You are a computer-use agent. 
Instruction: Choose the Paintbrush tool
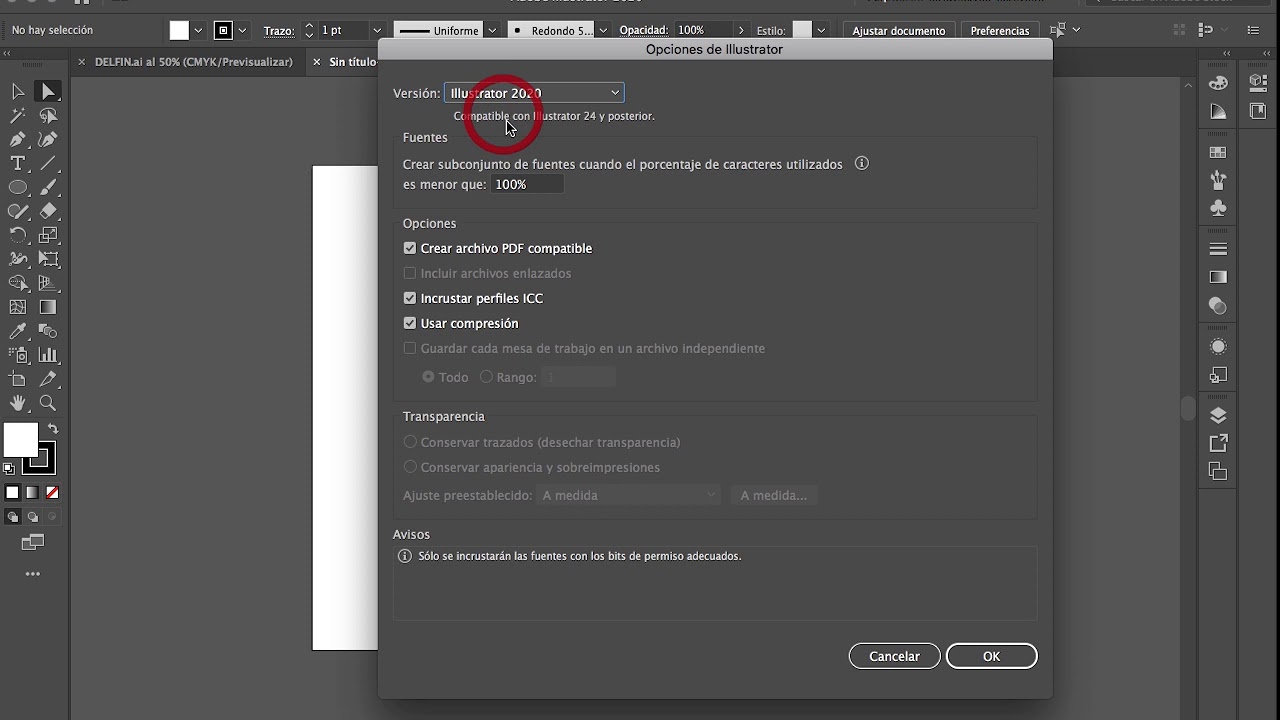coord(48,187)
